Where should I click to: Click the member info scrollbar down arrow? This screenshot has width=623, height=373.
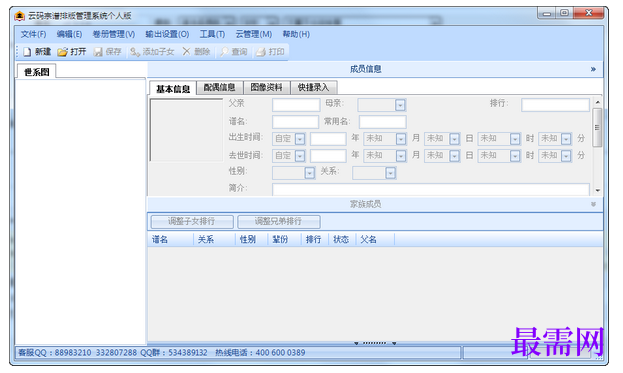point(597,191)
